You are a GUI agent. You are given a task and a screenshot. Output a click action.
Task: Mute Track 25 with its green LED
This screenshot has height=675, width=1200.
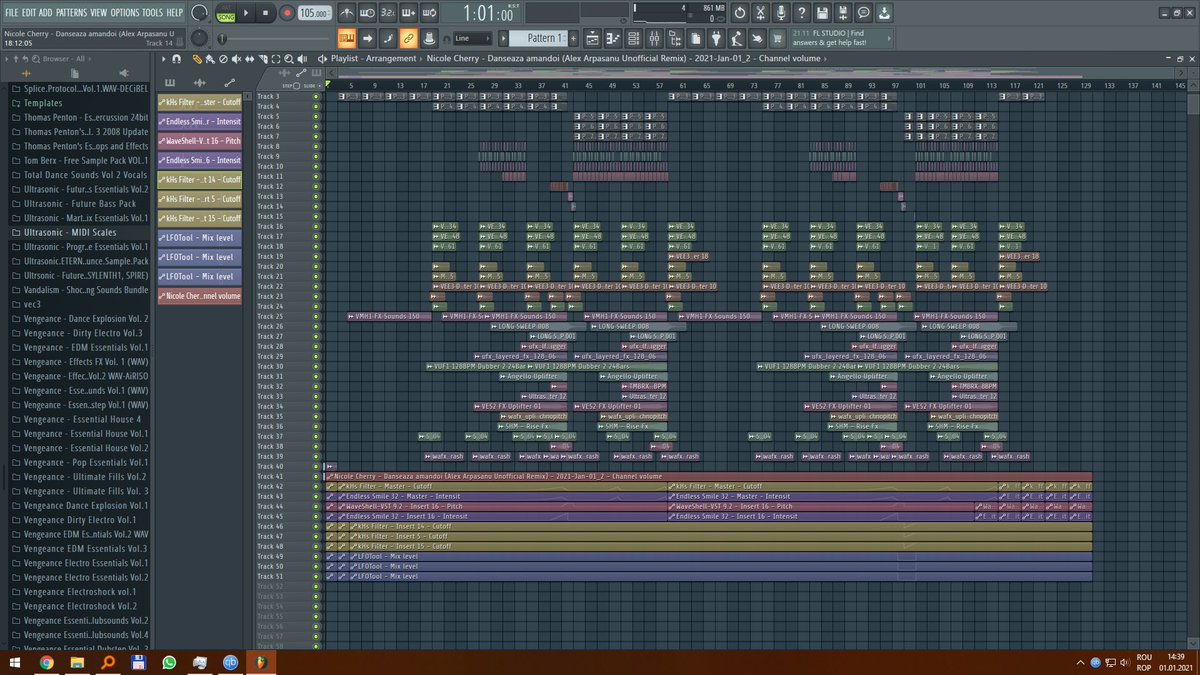click(x=316, y=316)
